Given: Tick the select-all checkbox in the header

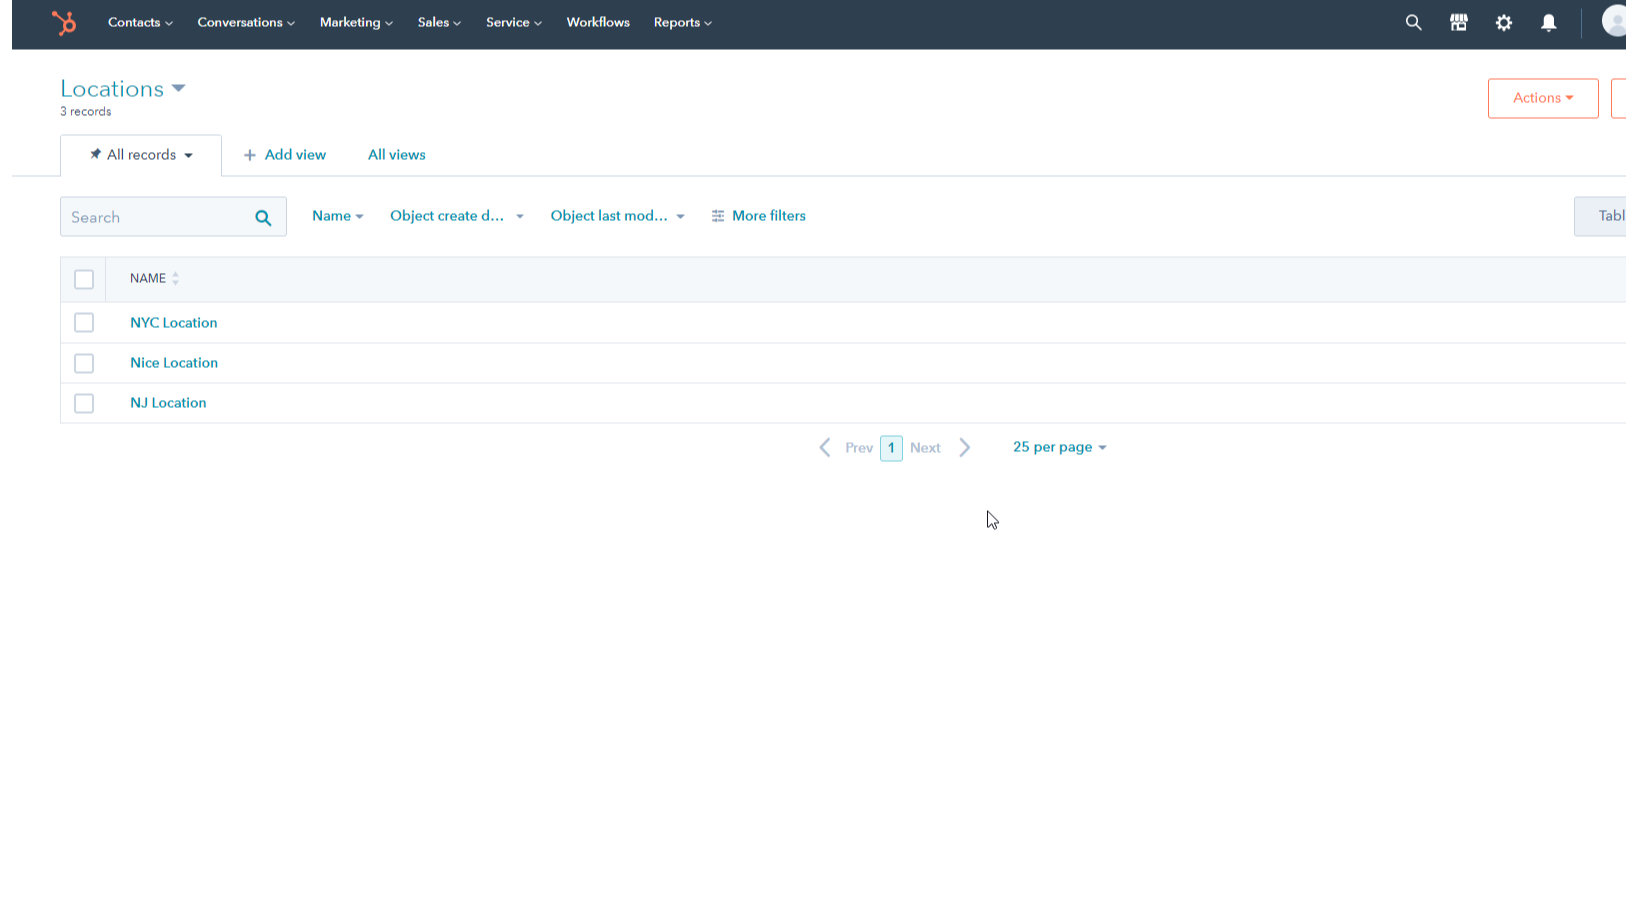Looking at the screenshot, I should click(x=84, y=279).
